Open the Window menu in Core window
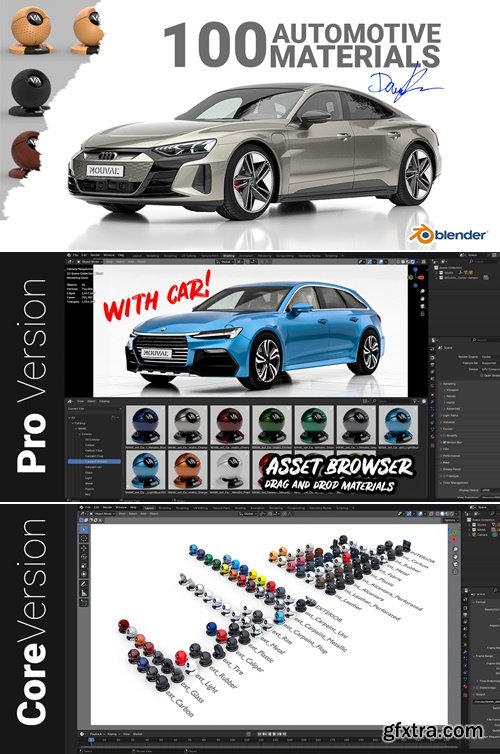 [x=121, y=507]
